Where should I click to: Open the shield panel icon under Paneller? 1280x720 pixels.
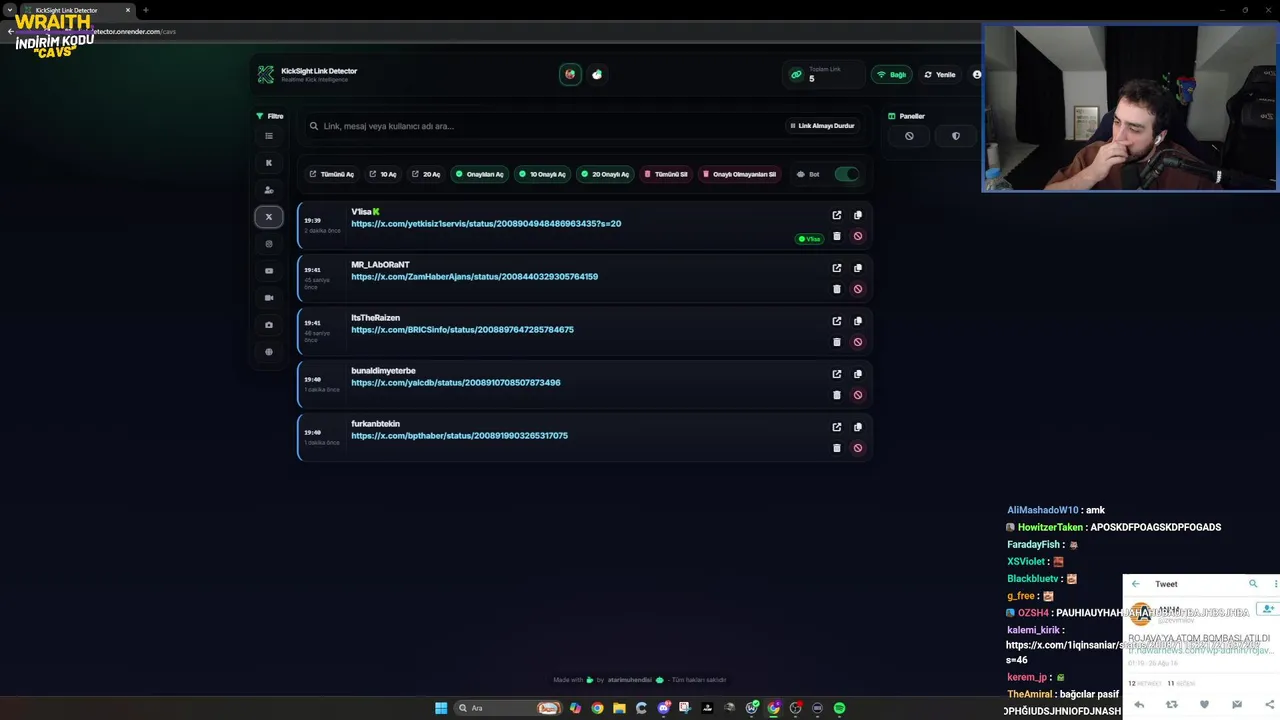[956, 136]
